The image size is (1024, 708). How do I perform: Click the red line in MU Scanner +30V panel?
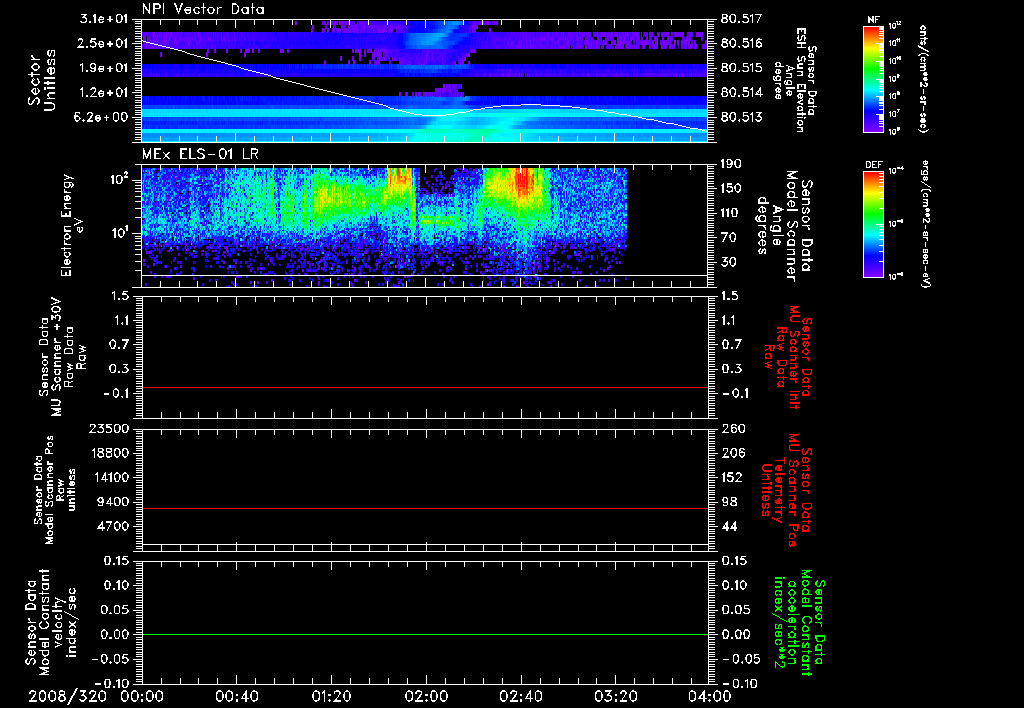[x=424, y=387]
